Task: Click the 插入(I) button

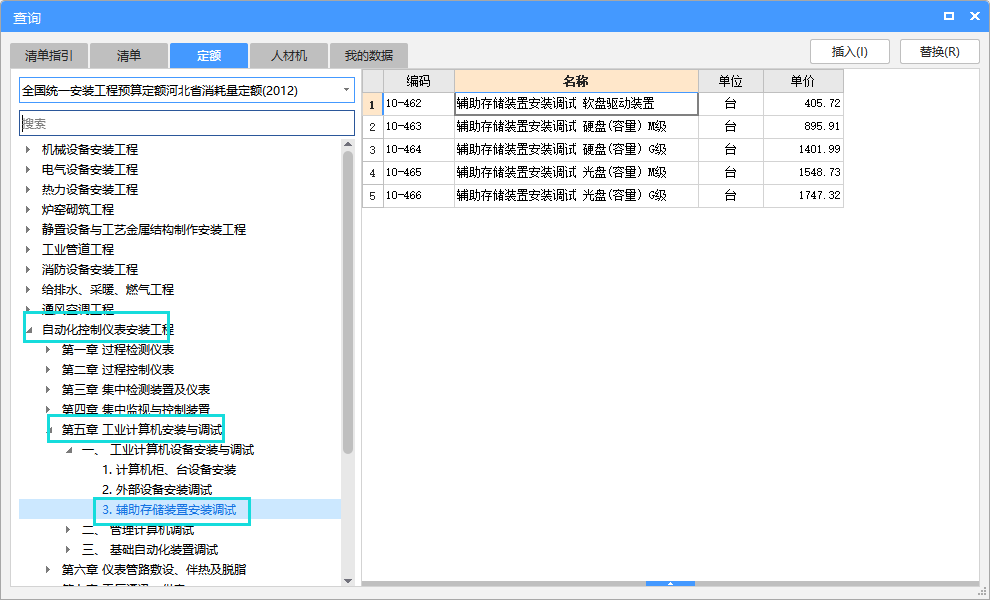Action: pyautogui.click(x=850, y=52)
